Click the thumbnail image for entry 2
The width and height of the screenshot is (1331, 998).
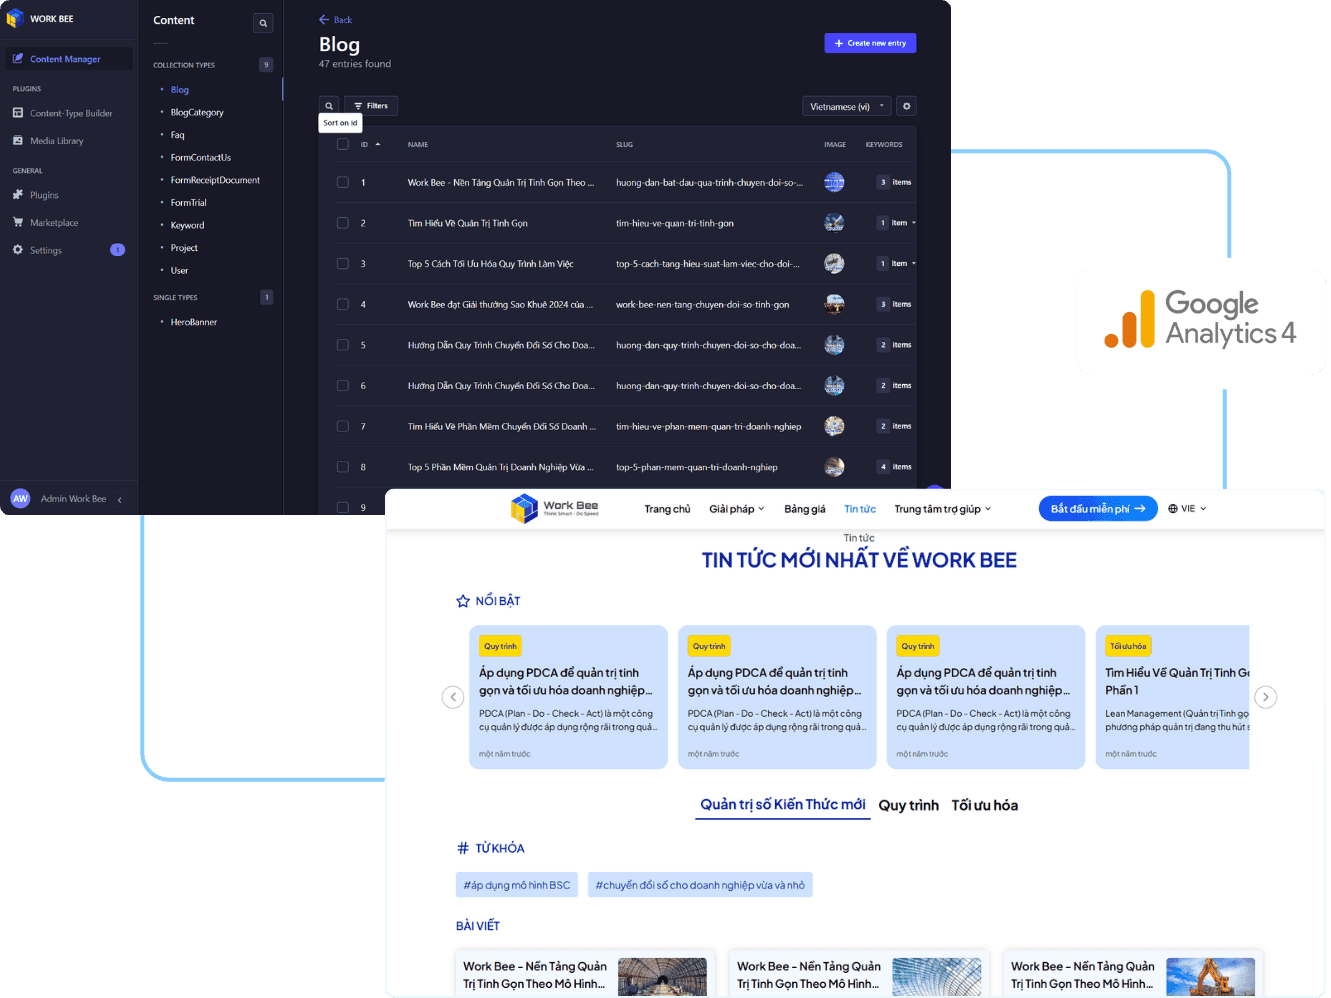tap(834, 223)
